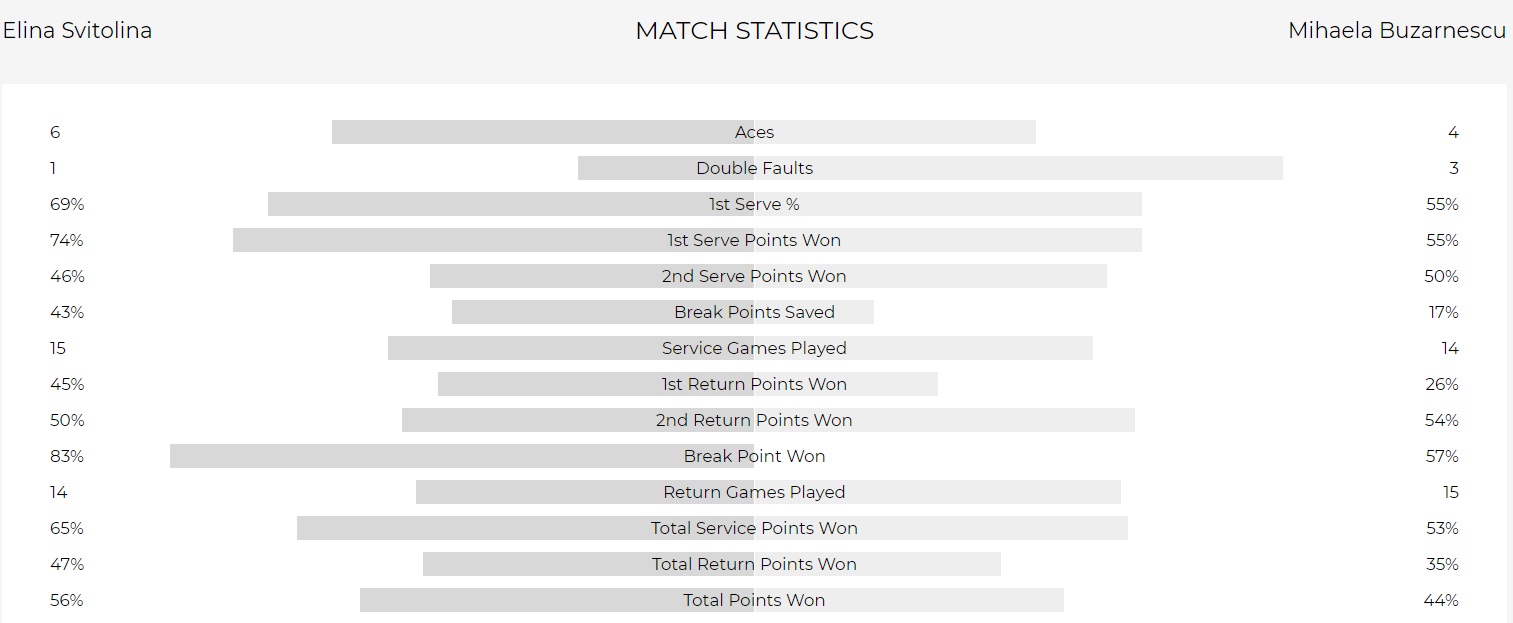The image size is (1513, 623).
Task: Select the Total Service Points Won label
Action: (754, 528)
